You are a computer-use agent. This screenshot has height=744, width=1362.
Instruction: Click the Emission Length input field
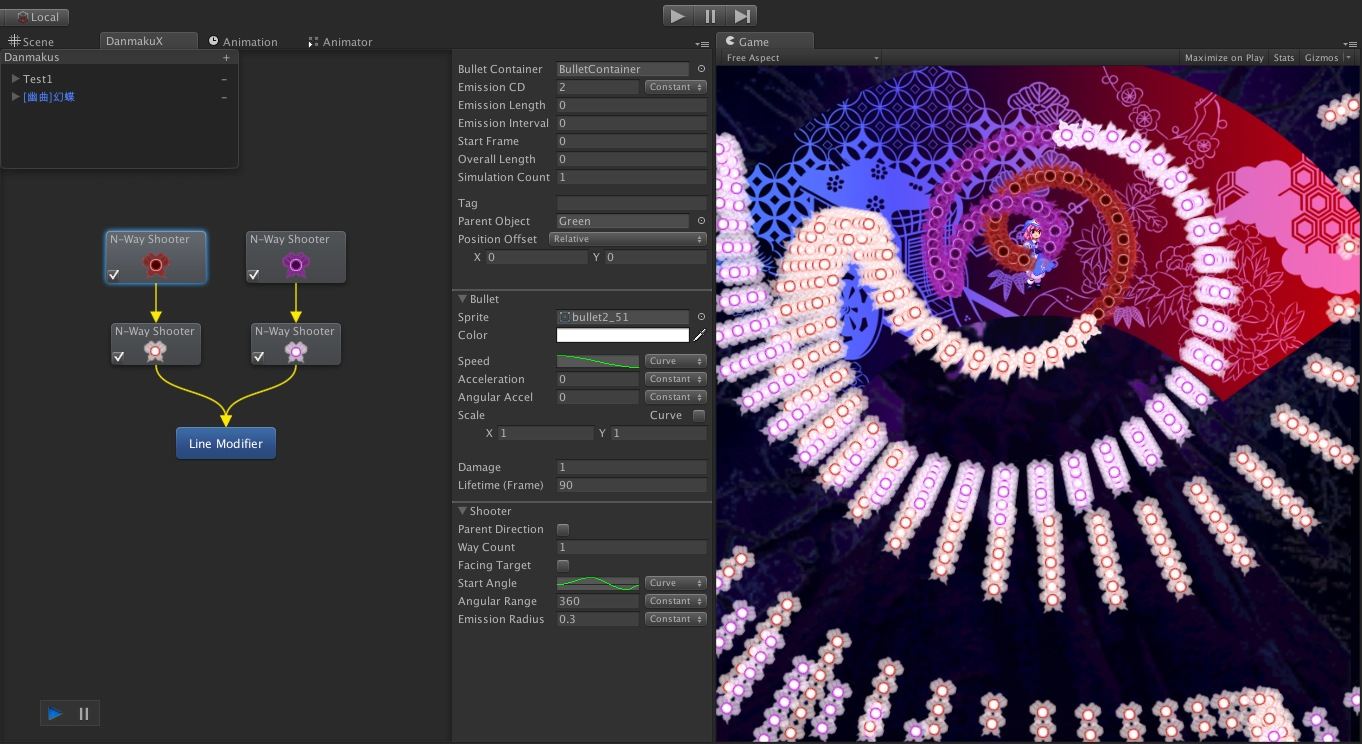click(631, 105)
